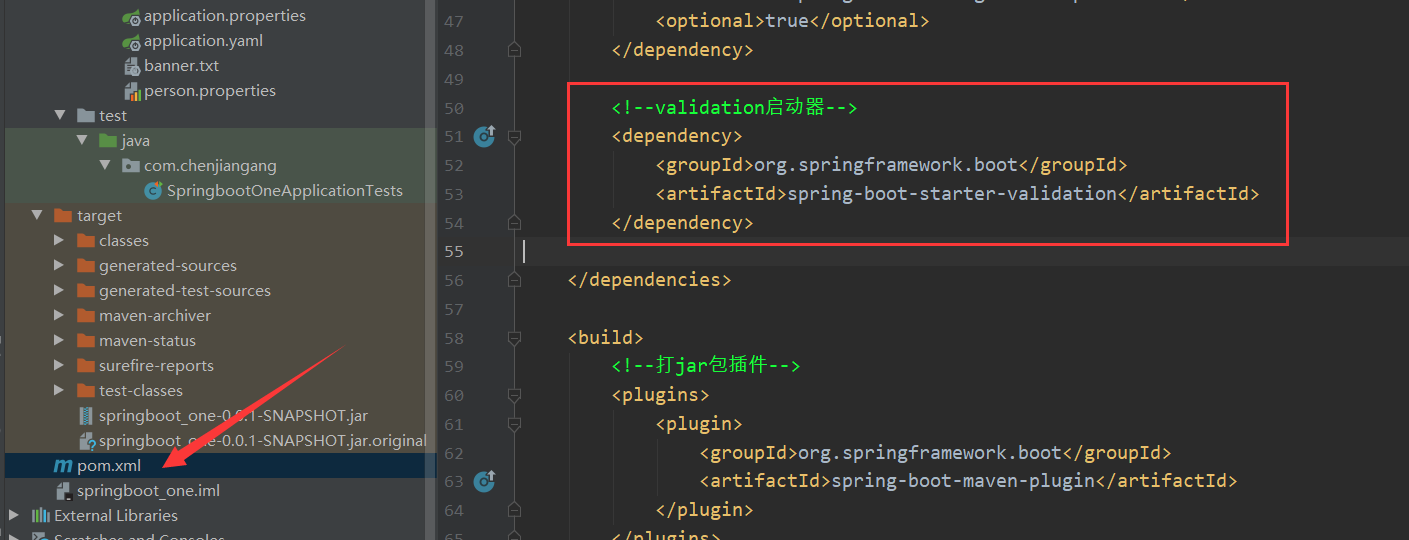Expand External Libraries node
Image resolution: width=1409 pixels, height=540 pixels.
tap(14, 516)
